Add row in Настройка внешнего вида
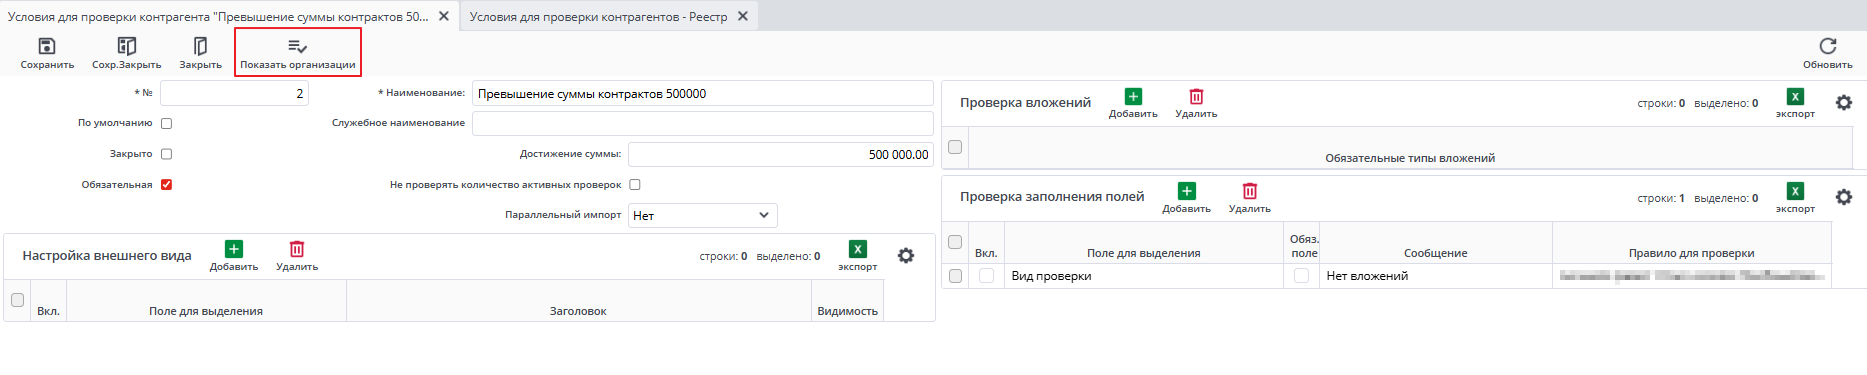This screenshot has height=375, width=1867. tap(234, 249)
